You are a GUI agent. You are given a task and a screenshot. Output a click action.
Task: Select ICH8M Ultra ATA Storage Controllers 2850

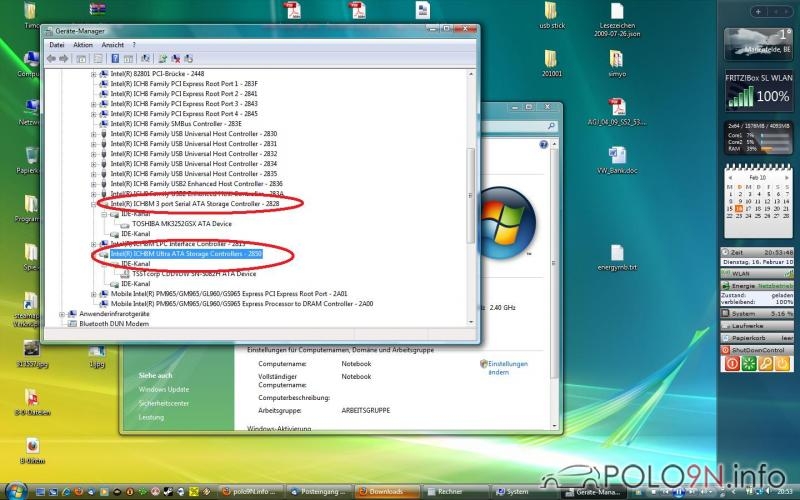click(x=186, y=254)
